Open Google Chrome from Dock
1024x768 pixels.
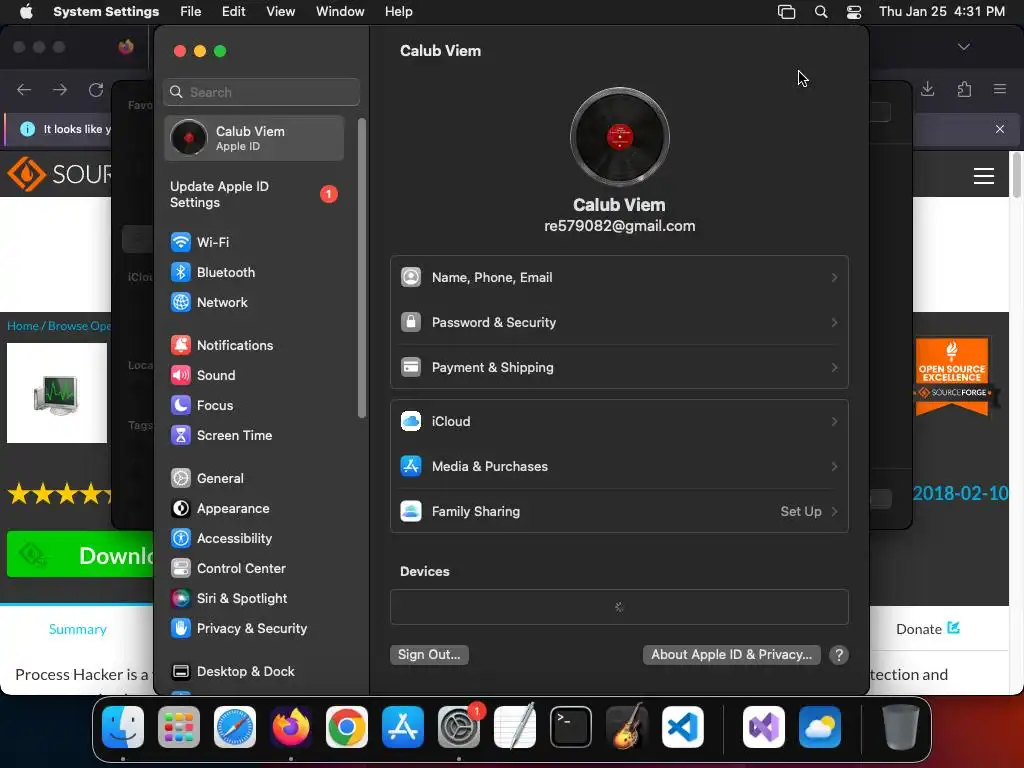(347, 727)
